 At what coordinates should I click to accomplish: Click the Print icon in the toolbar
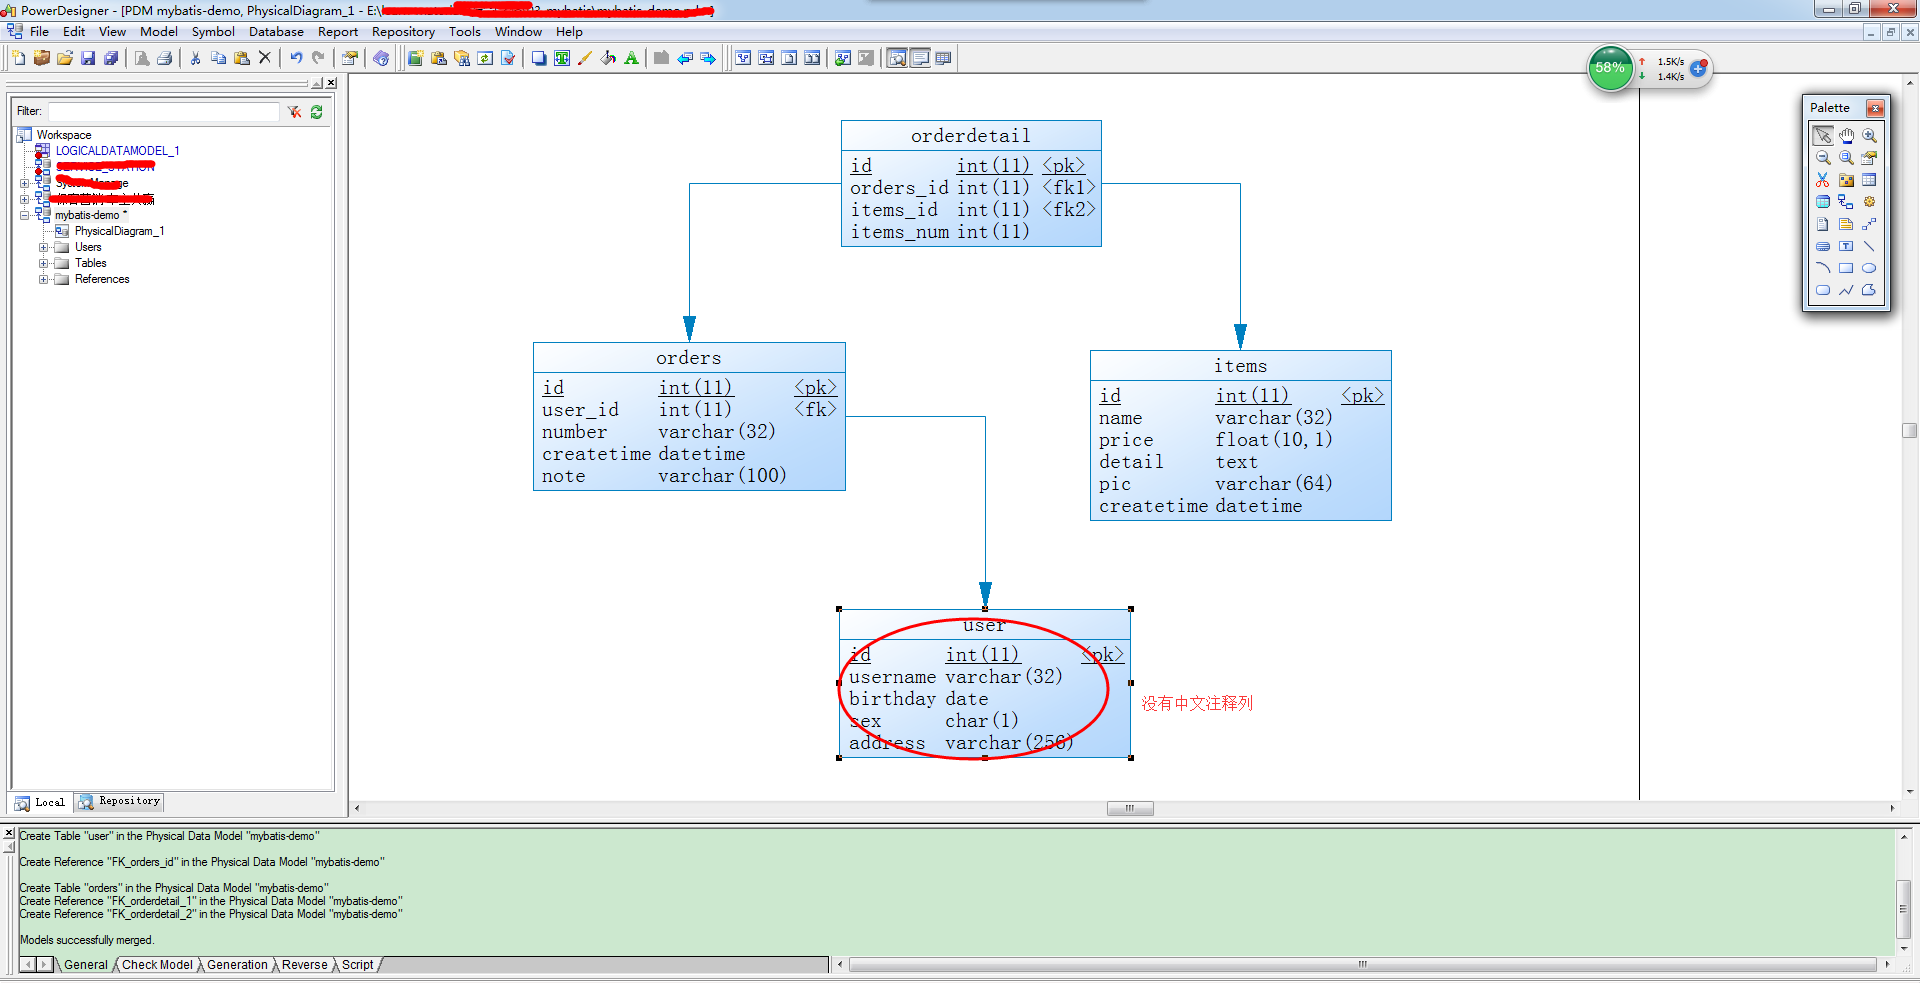164,58
